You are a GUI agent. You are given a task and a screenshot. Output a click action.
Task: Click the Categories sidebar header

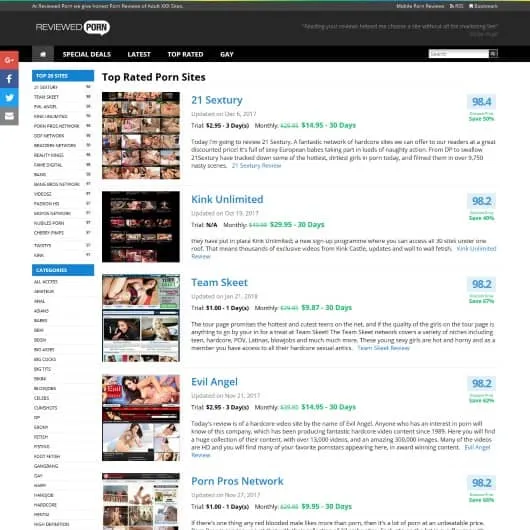point(63,270)
